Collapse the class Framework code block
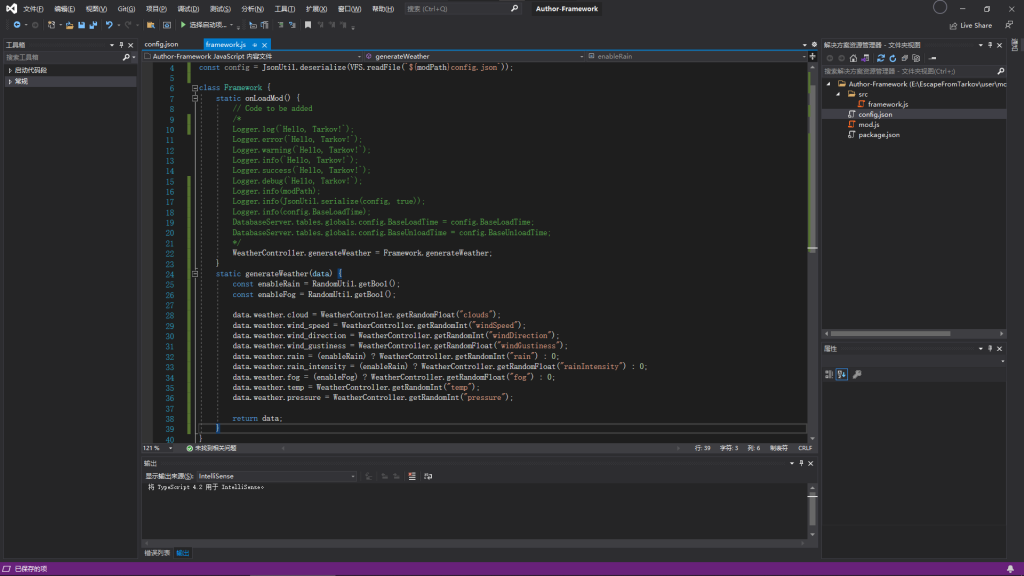 pos(195,88)
